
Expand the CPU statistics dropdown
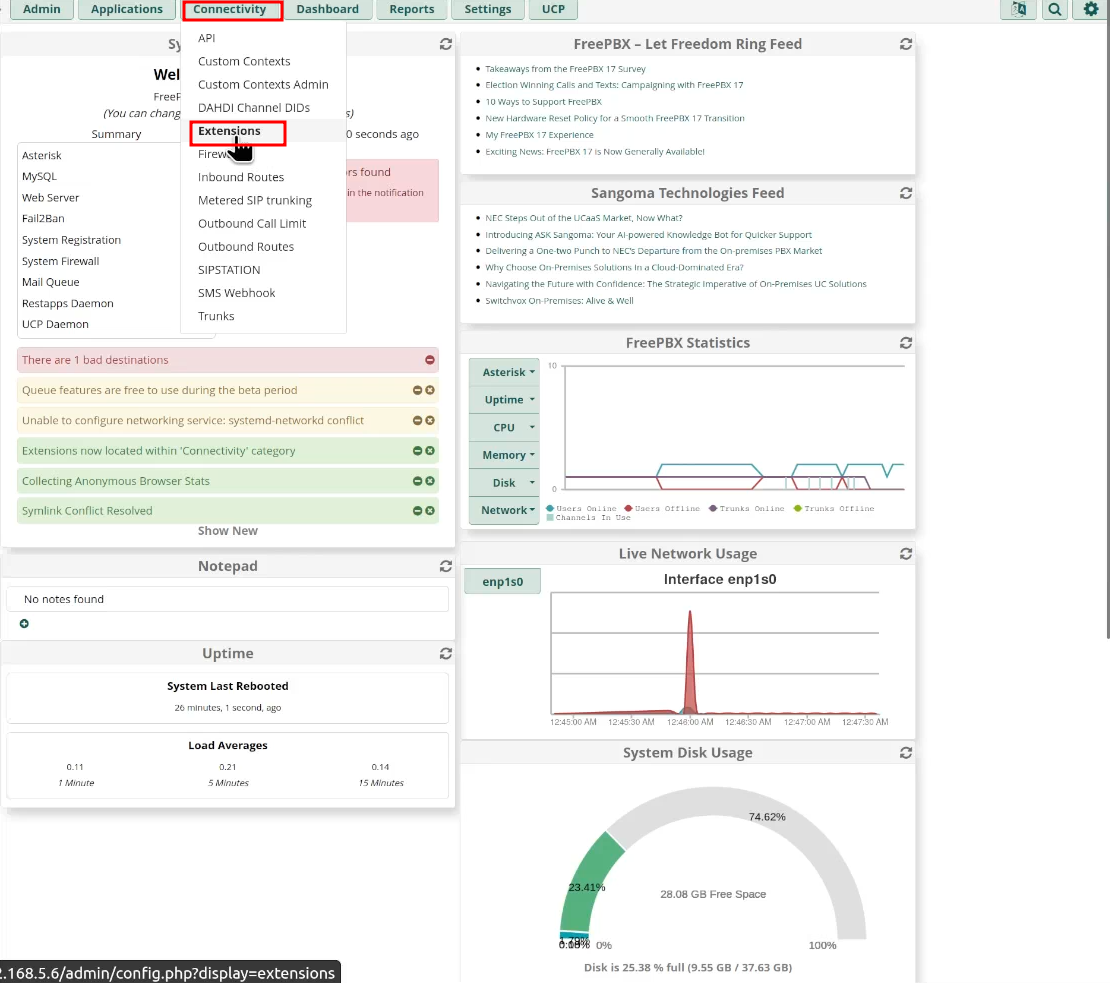(x=504, y=427)
